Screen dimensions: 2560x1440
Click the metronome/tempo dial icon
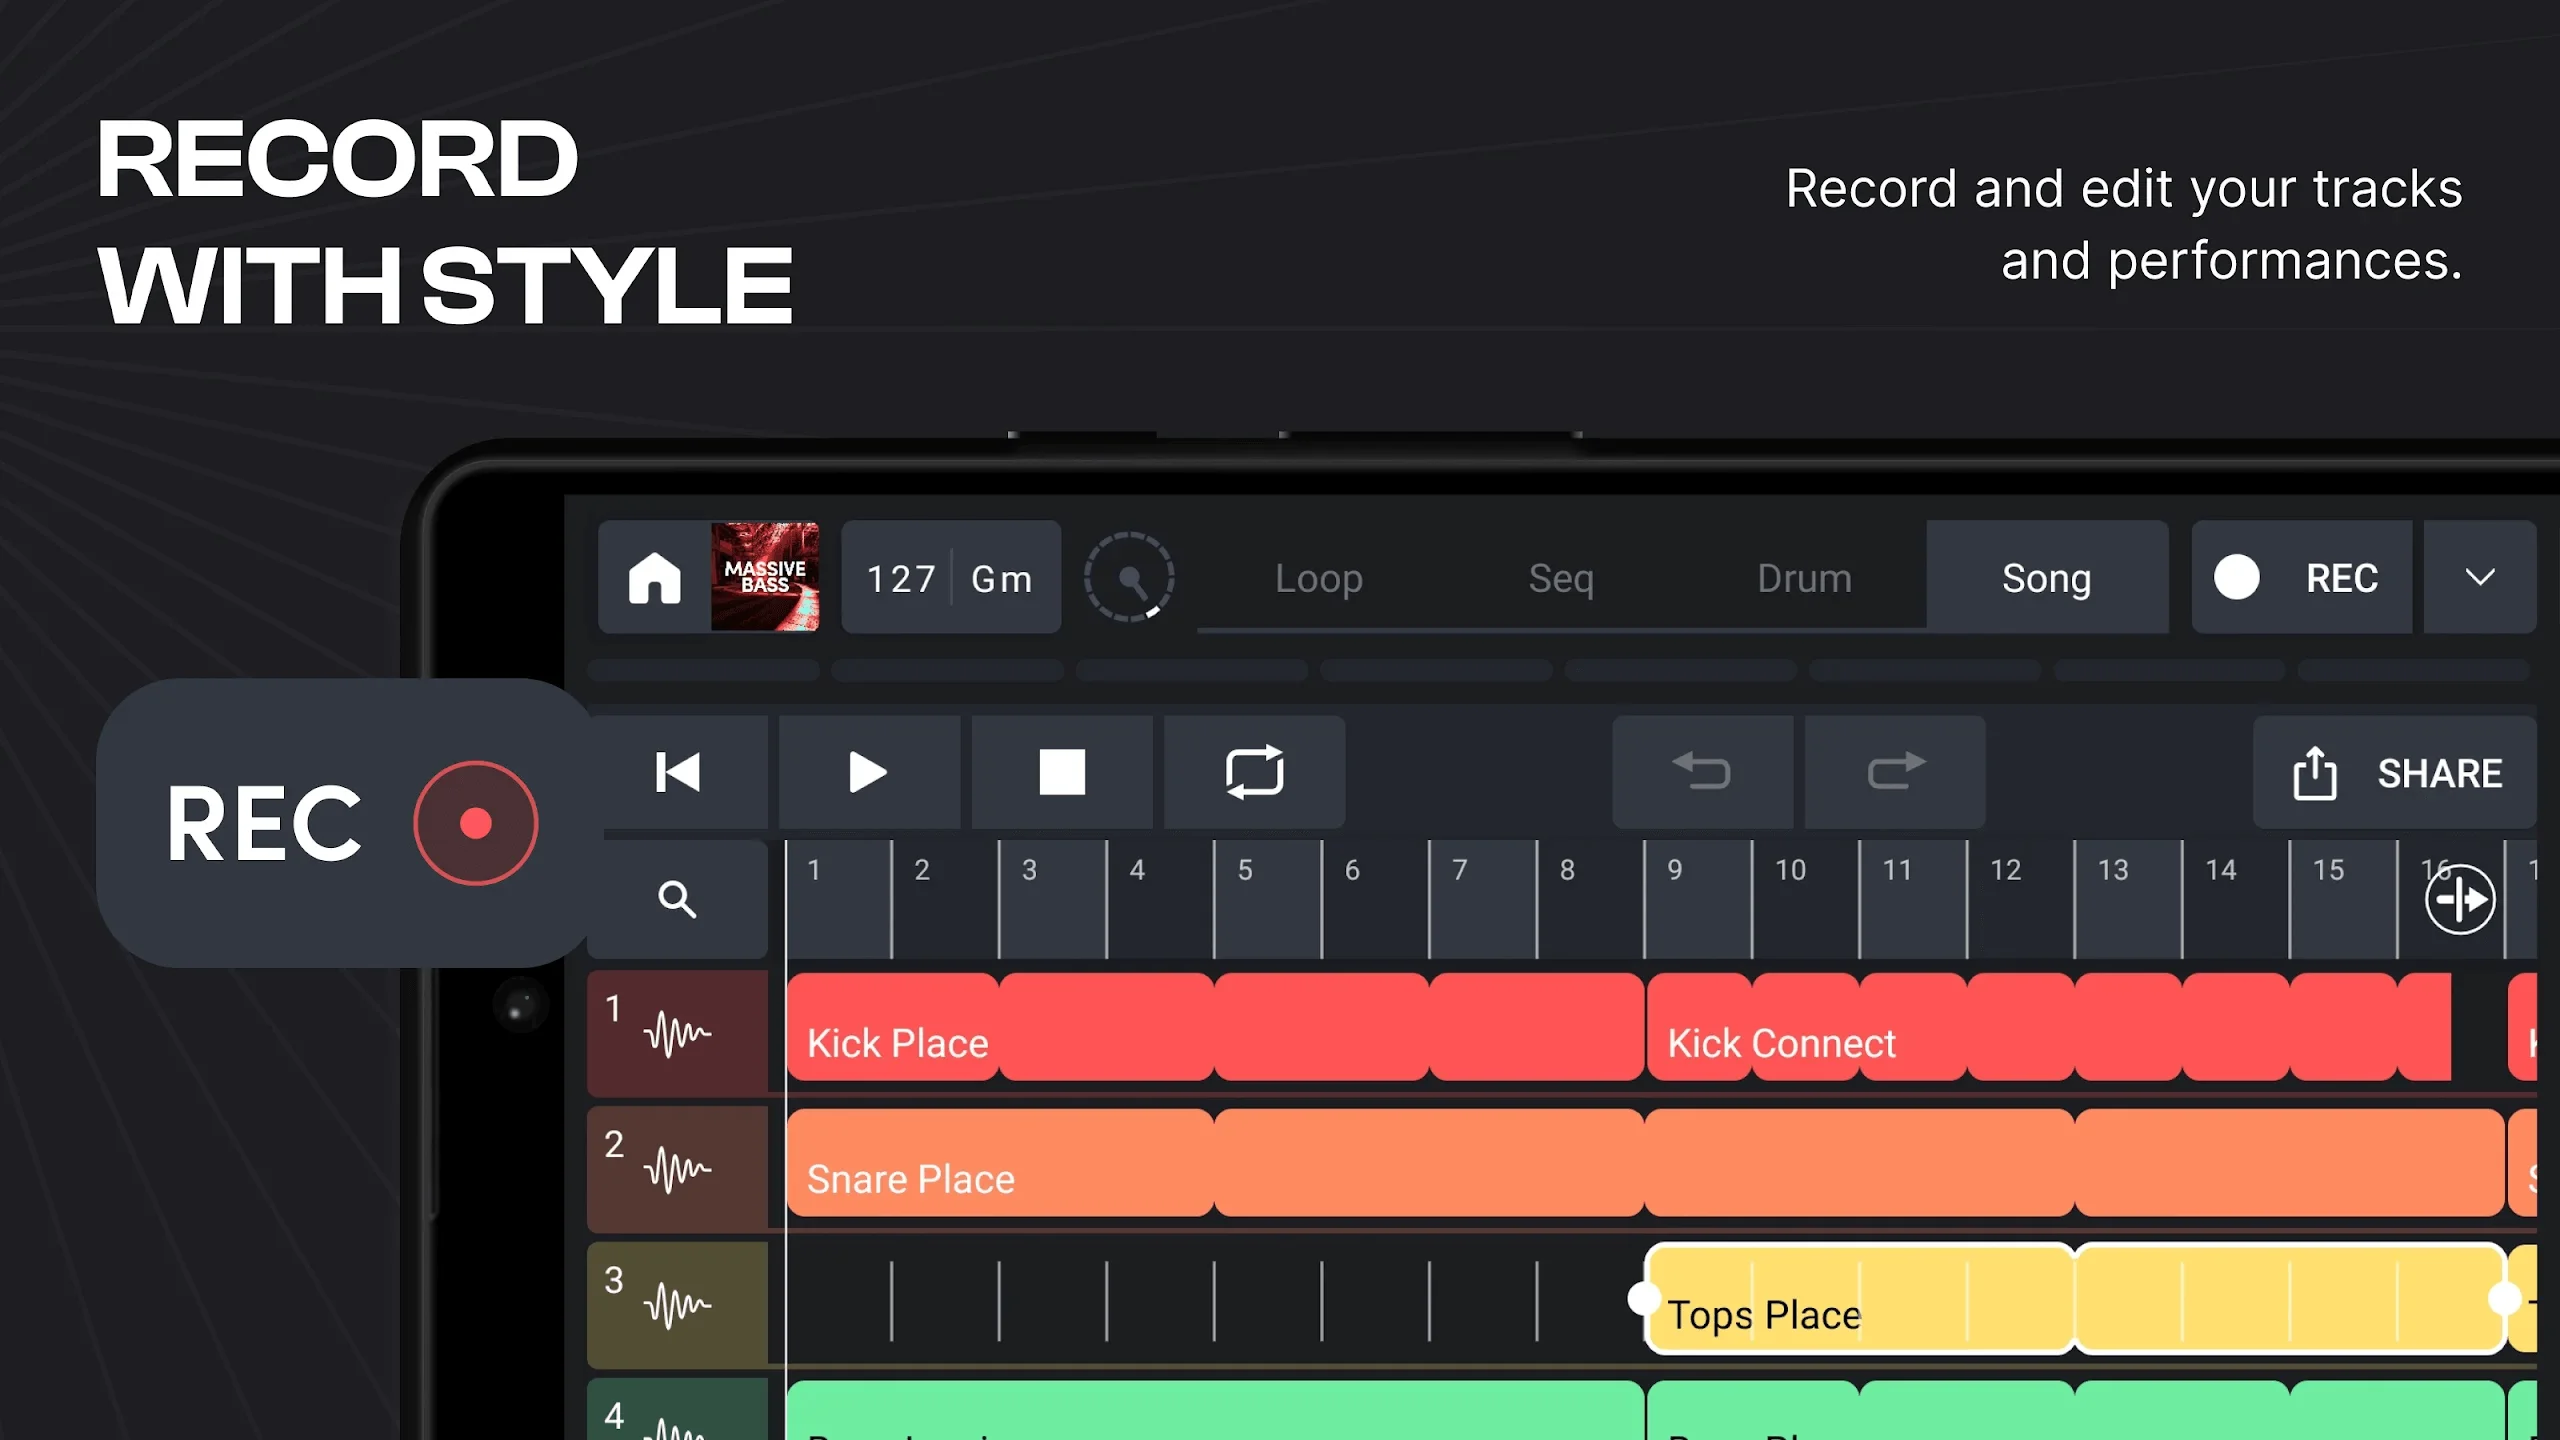tap(1131, 577)
